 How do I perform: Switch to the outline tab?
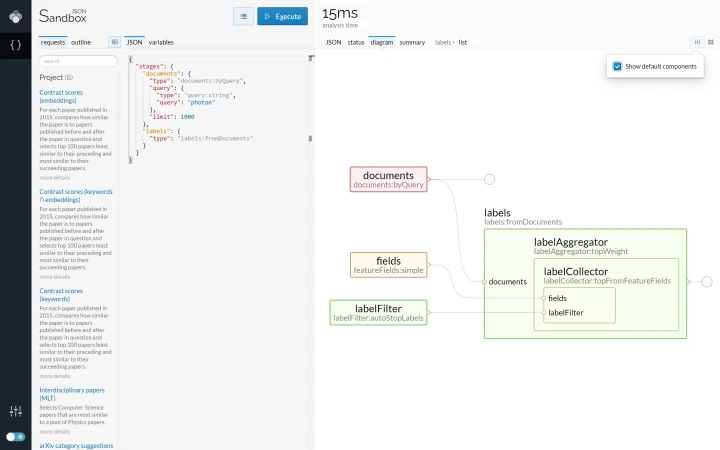coord(81,42)
